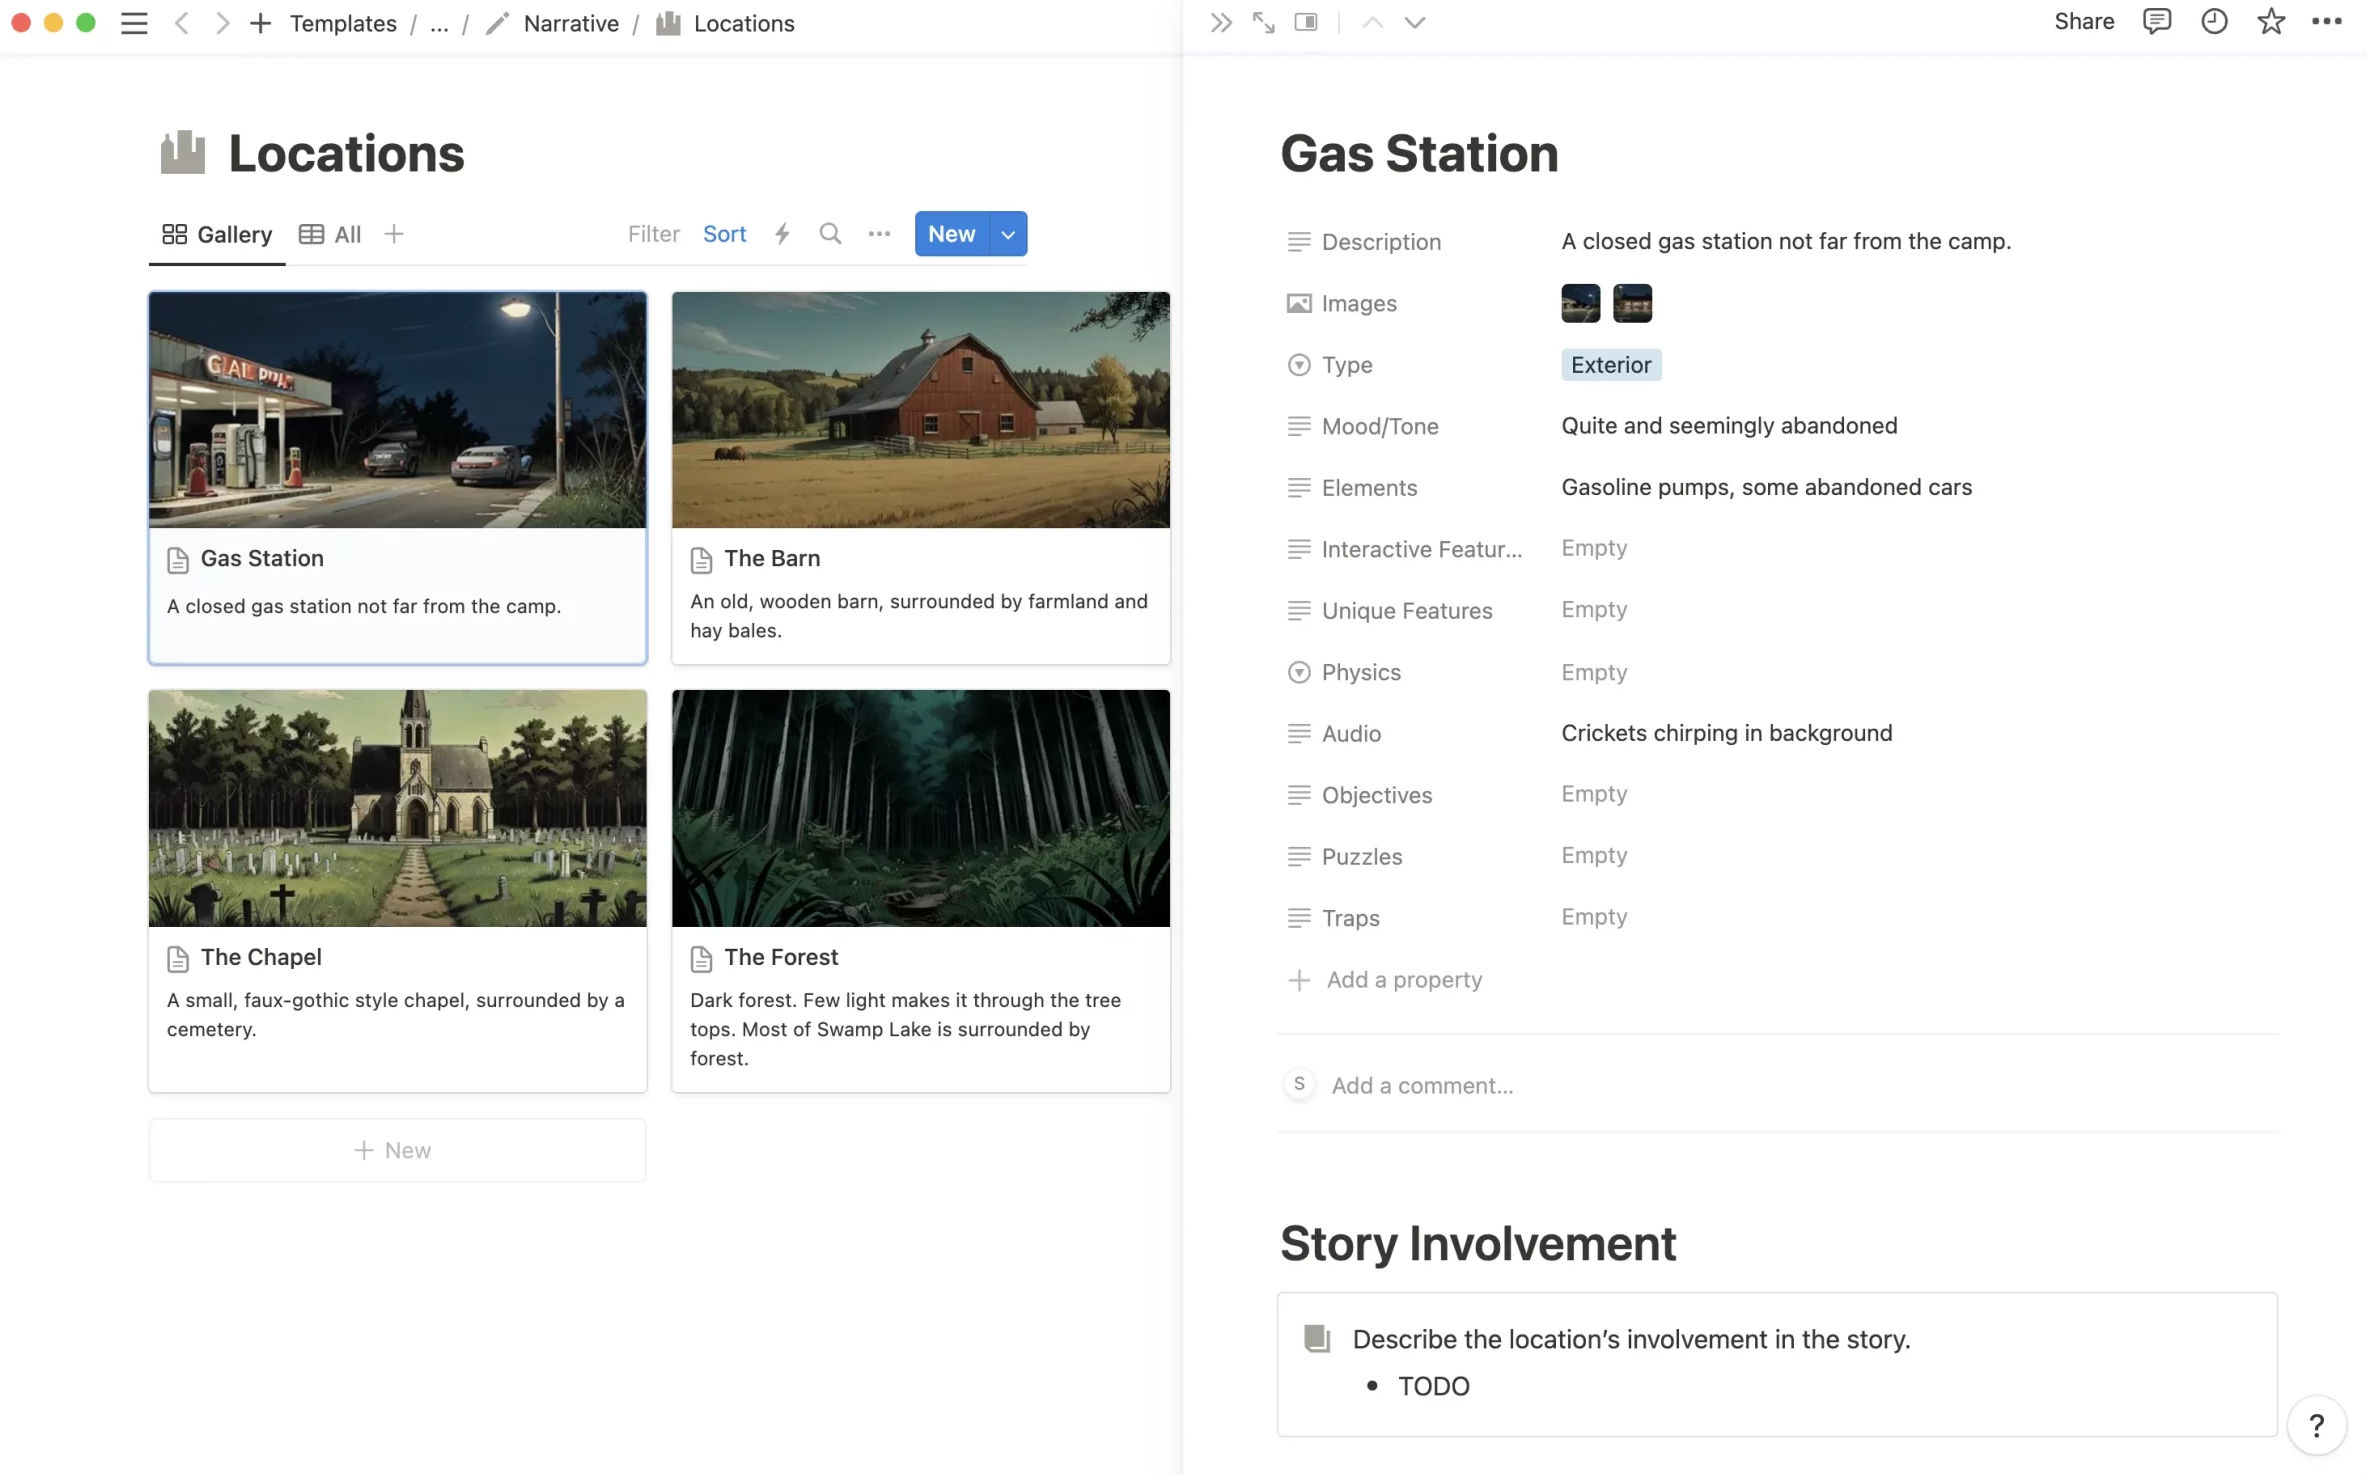Select the Gallery view tab
This screenshot has width=2367, height=1475.
point(217,234)
